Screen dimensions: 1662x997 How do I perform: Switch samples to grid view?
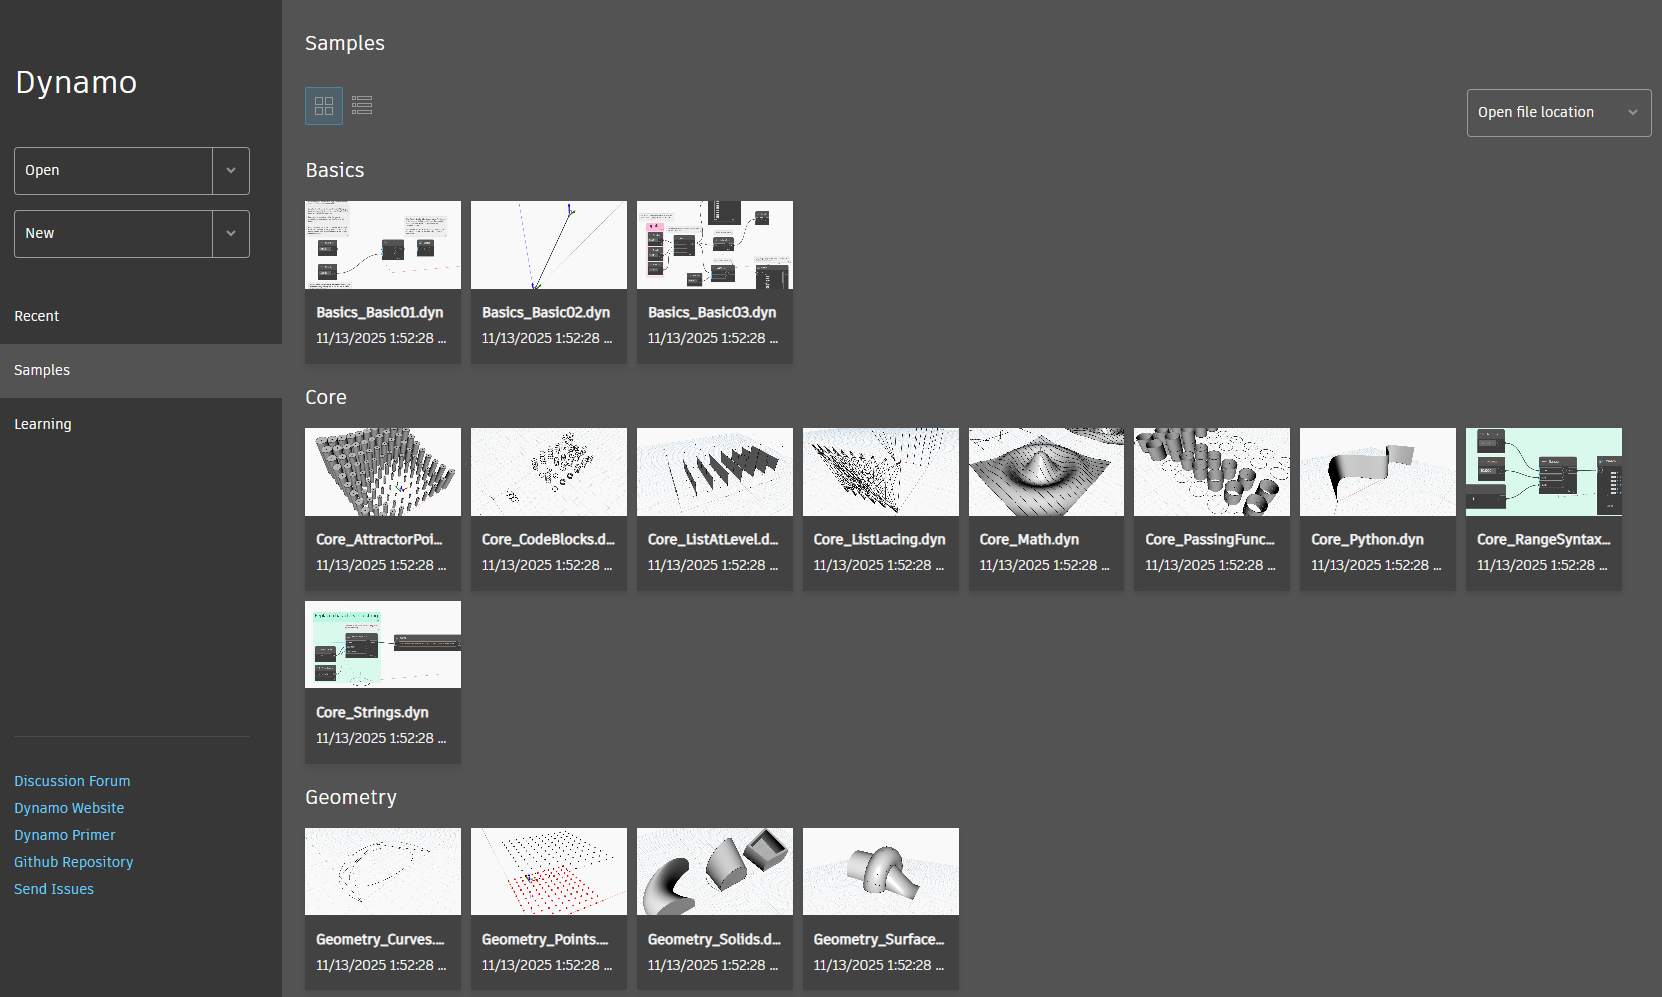pos(323,105)
